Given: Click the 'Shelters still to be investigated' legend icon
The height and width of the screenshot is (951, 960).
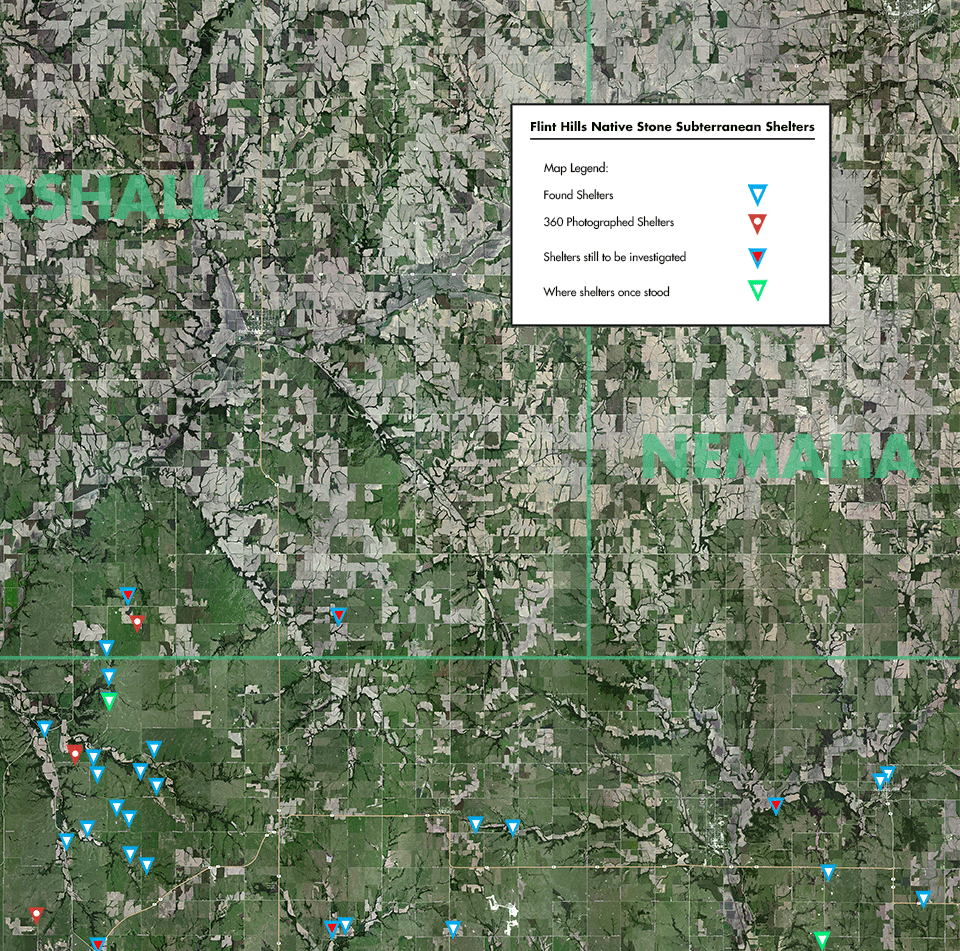Looking at the screenshot, I should point(757,258).
